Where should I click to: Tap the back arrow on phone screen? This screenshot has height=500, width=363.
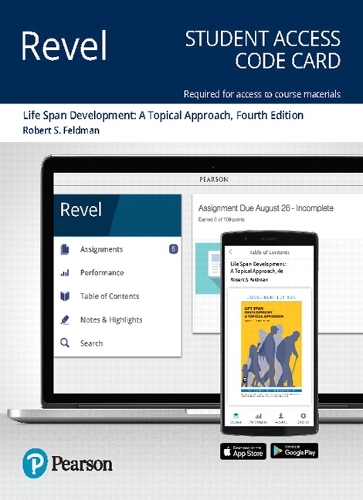pos(231,252)
